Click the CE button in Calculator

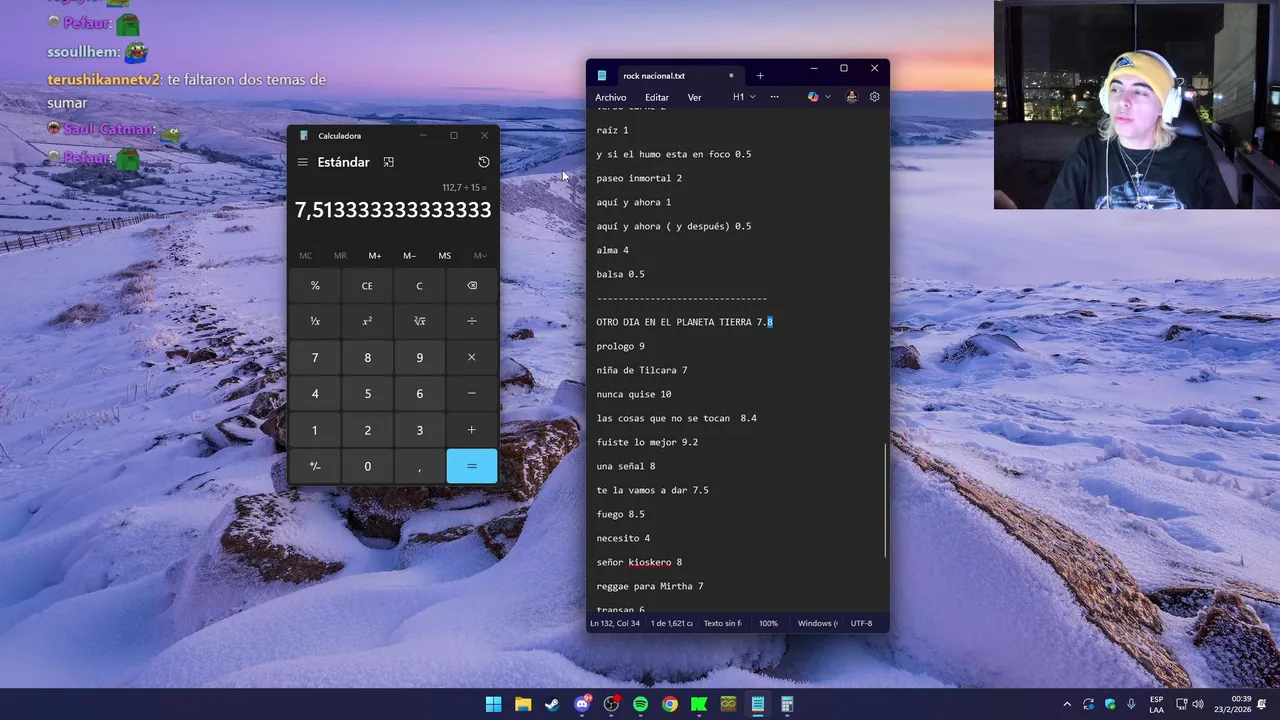click(x=367, y=286)
